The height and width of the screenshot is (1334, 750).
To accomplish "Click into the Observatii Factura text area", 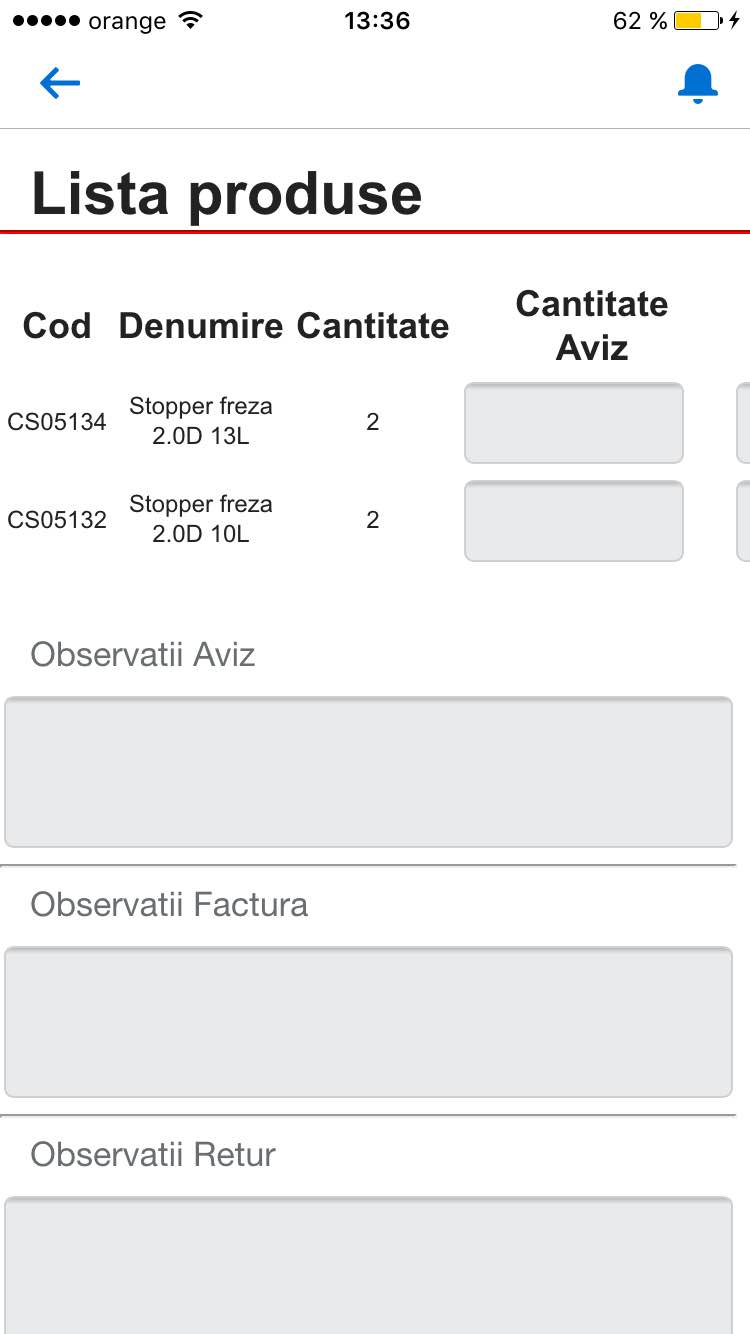I will point(368,1022).
